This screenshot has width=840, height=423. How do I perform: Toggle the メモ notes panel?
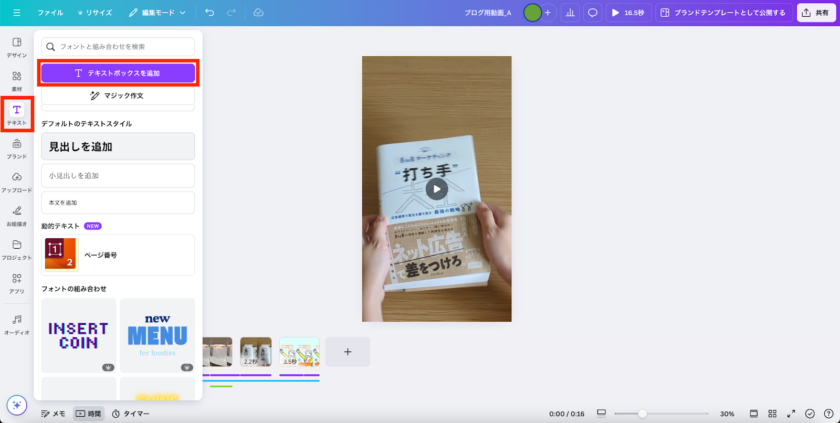click(53, 413)
